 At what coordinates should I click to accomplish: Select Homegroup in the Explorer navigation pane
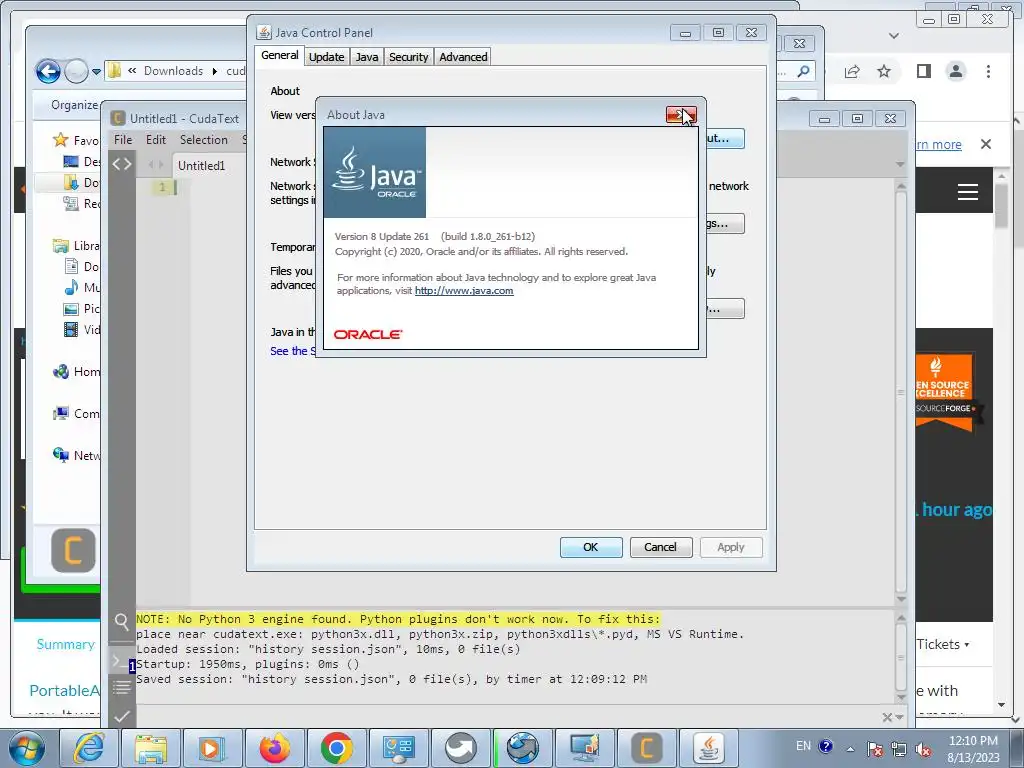[x=76, y=372]
